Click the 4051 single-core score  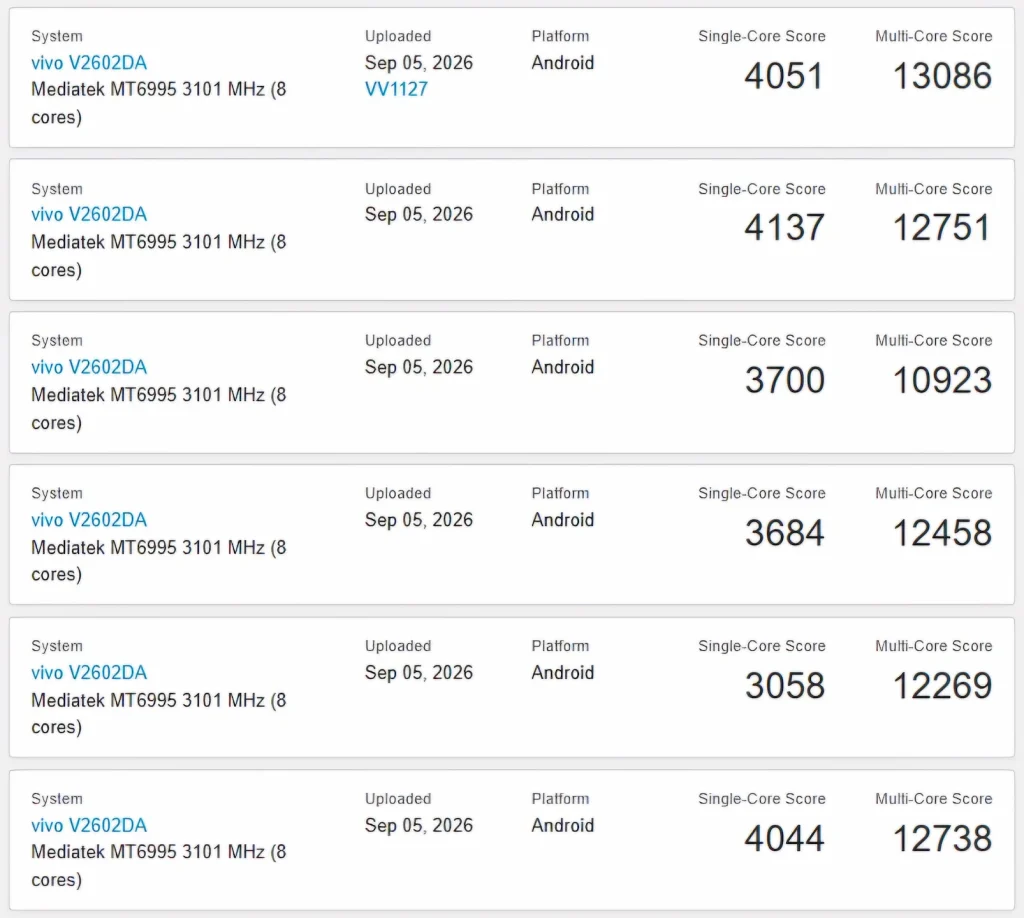coord(784,76)
